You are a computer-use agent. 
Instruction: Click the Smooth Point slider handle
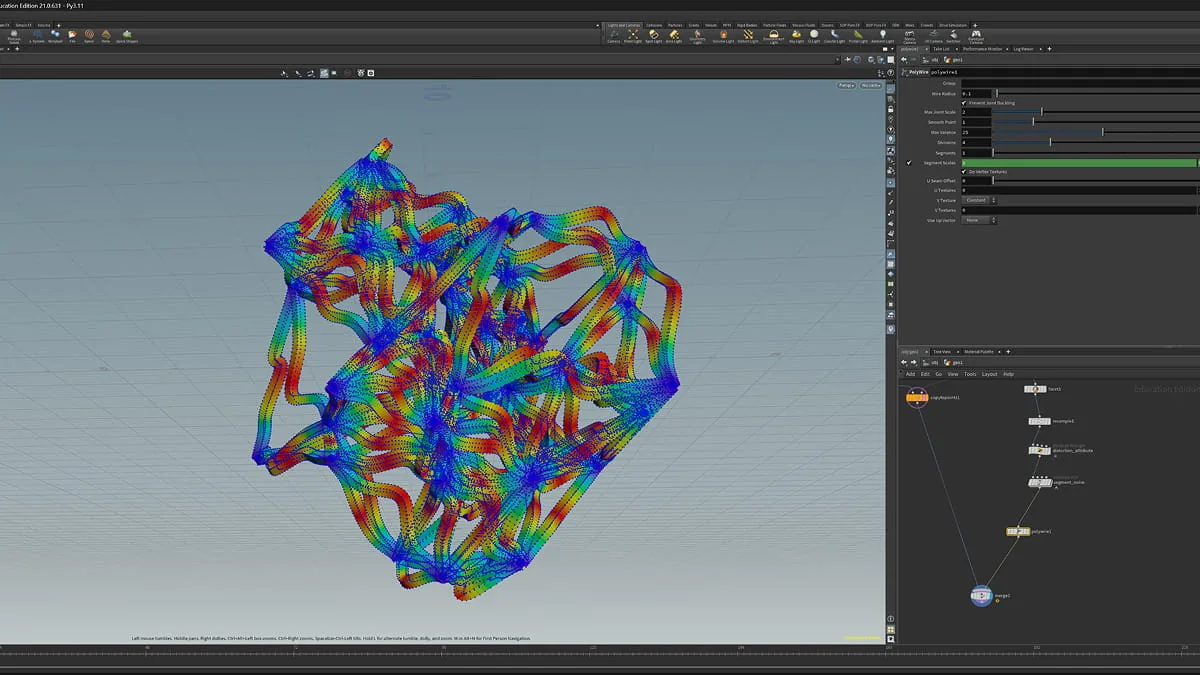[x=1033, y=122]
